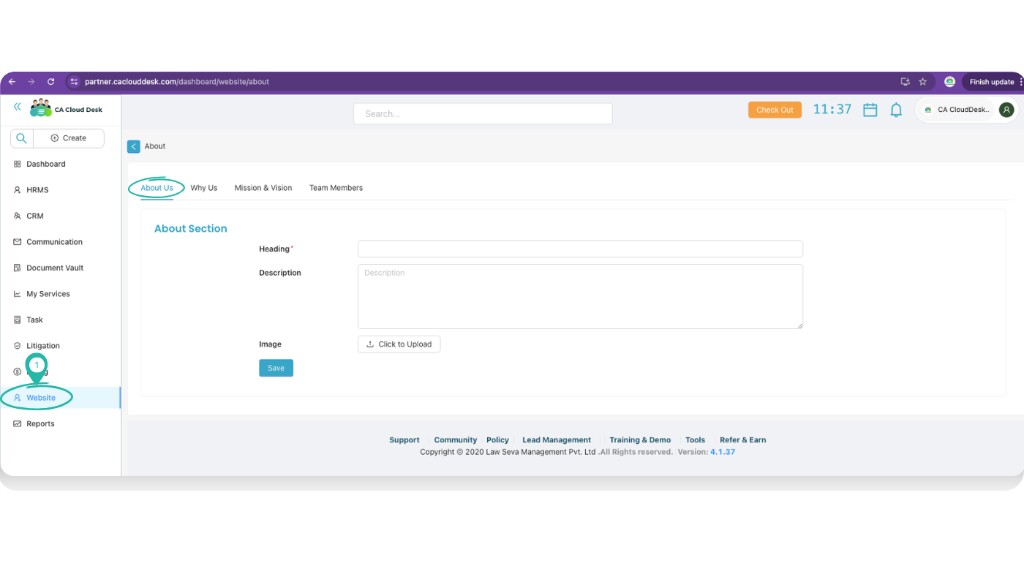Focus the Heading input field
The width and height of the screenshot is (1024, 585).
[x=580, y=249]
